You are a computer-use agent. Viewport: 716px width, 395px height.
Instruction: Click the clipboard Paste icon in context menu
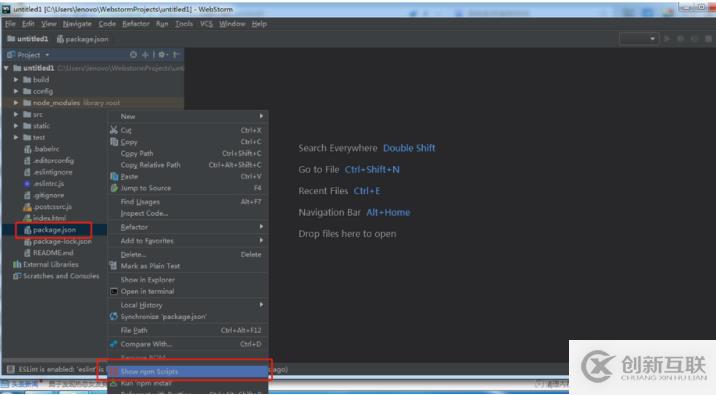pyautogui.click(x=114, y=176)
